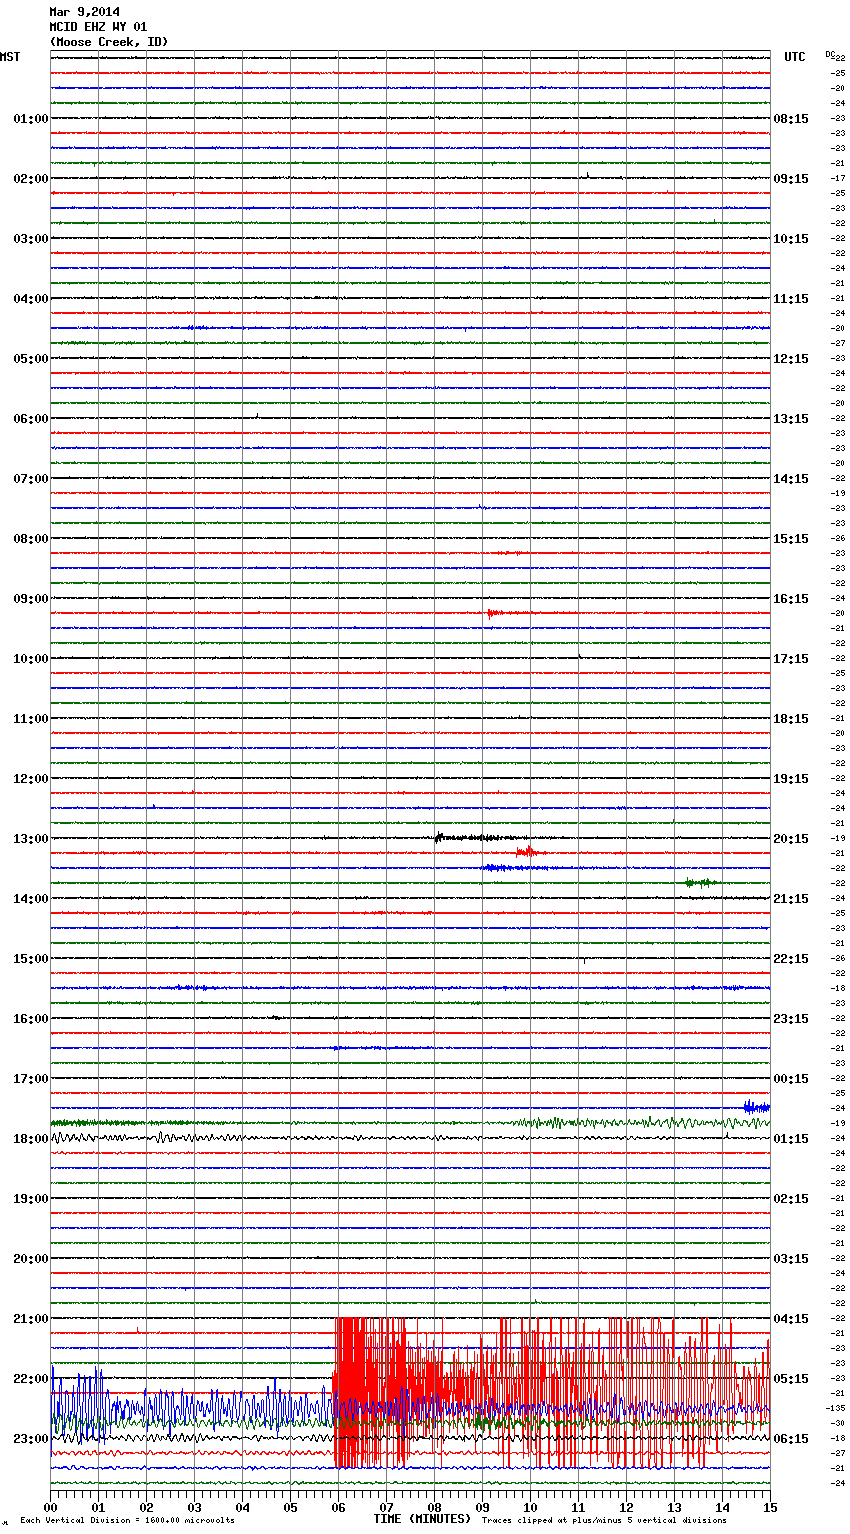
Task: Pick the 21:15 UTC time label
Action: 791,899
